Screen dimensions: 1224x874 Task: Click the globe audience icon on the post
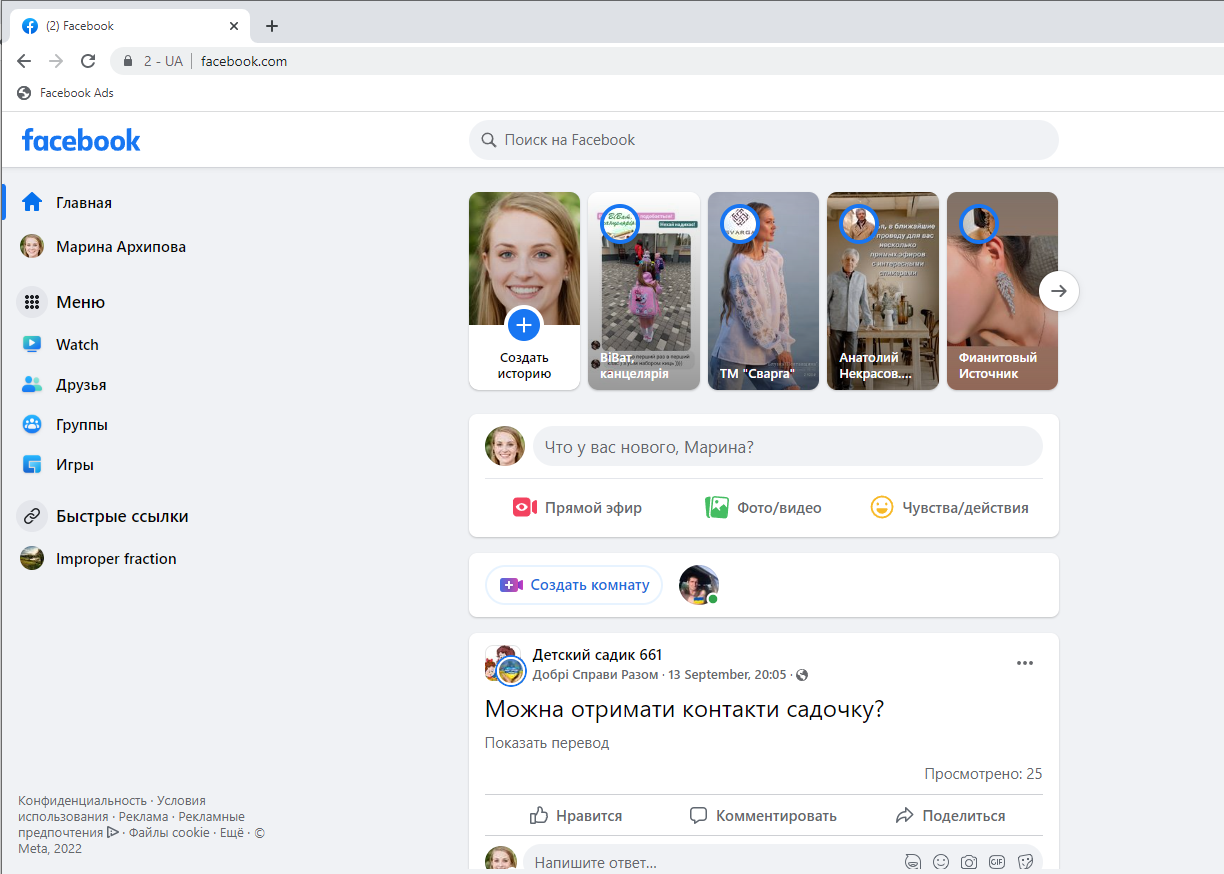(802, 675)
